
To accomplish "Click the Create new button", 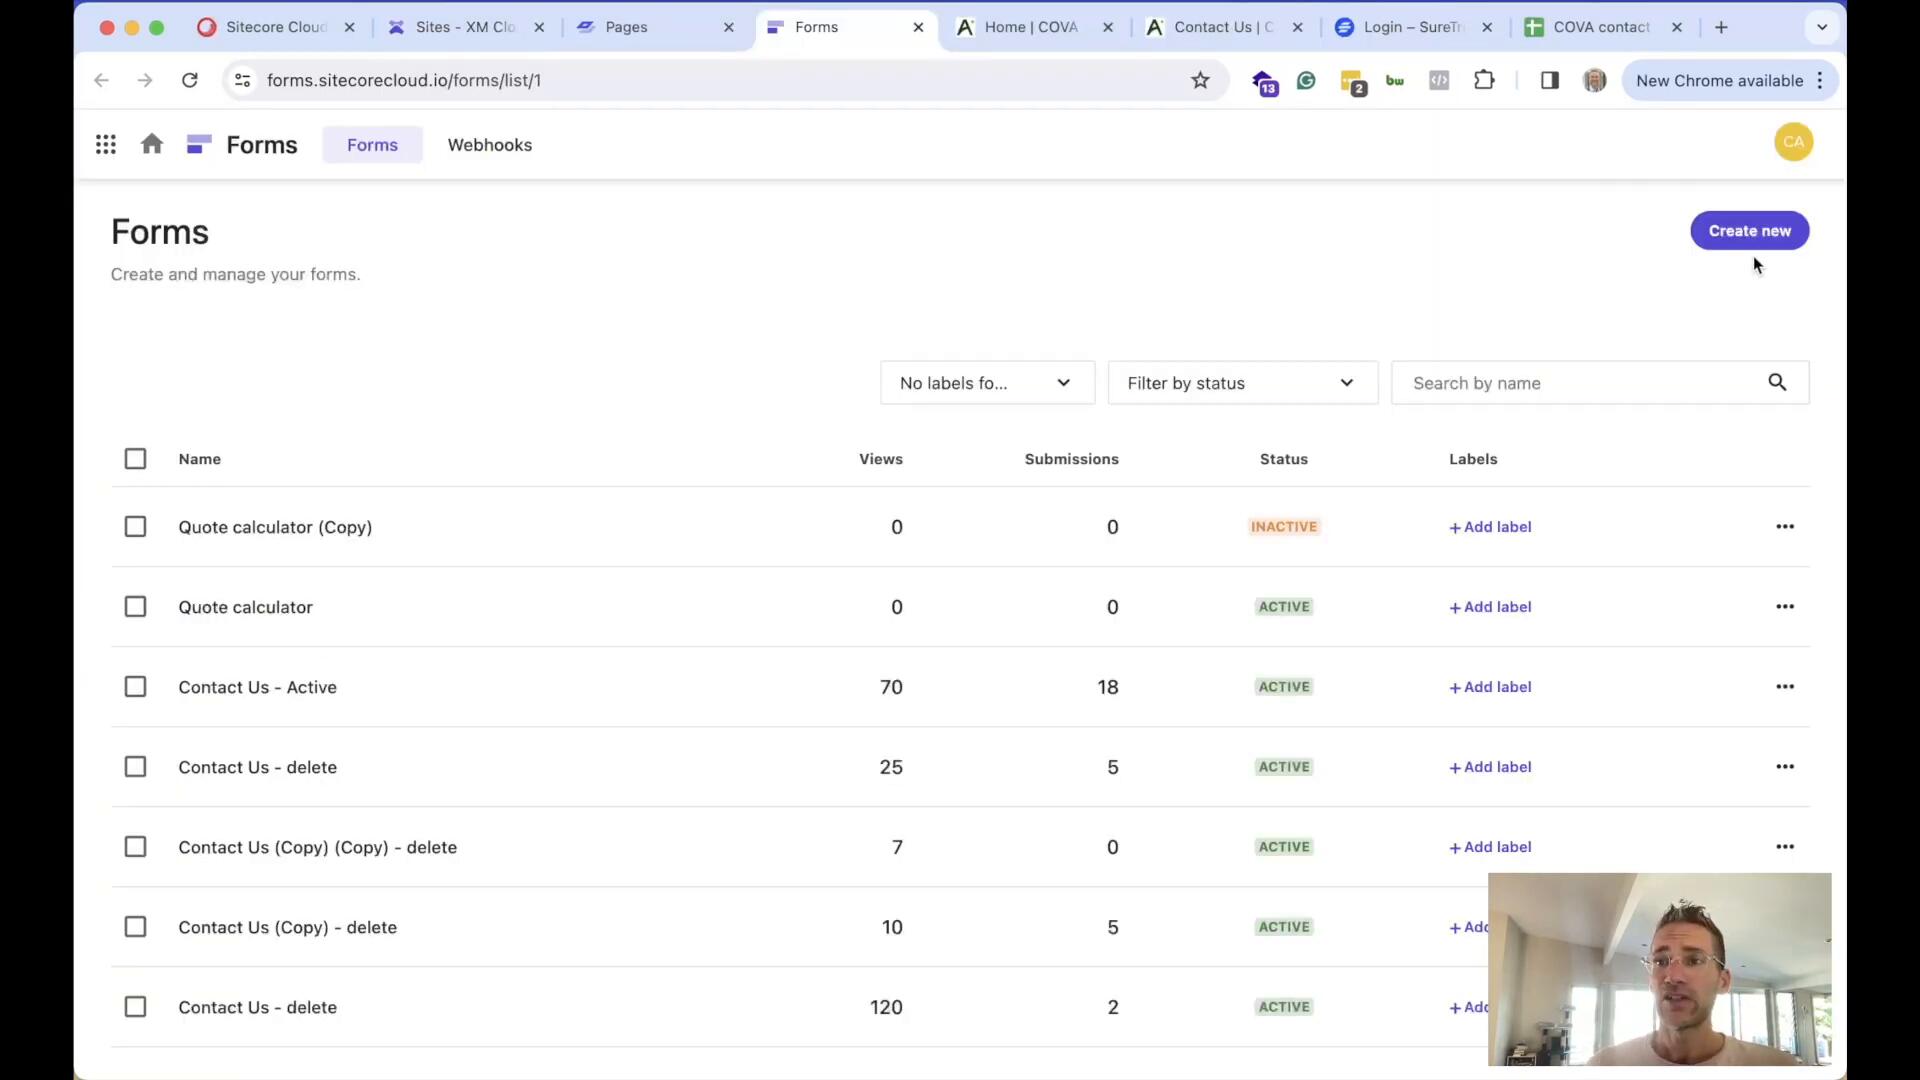I will [x=1749, y=231].
